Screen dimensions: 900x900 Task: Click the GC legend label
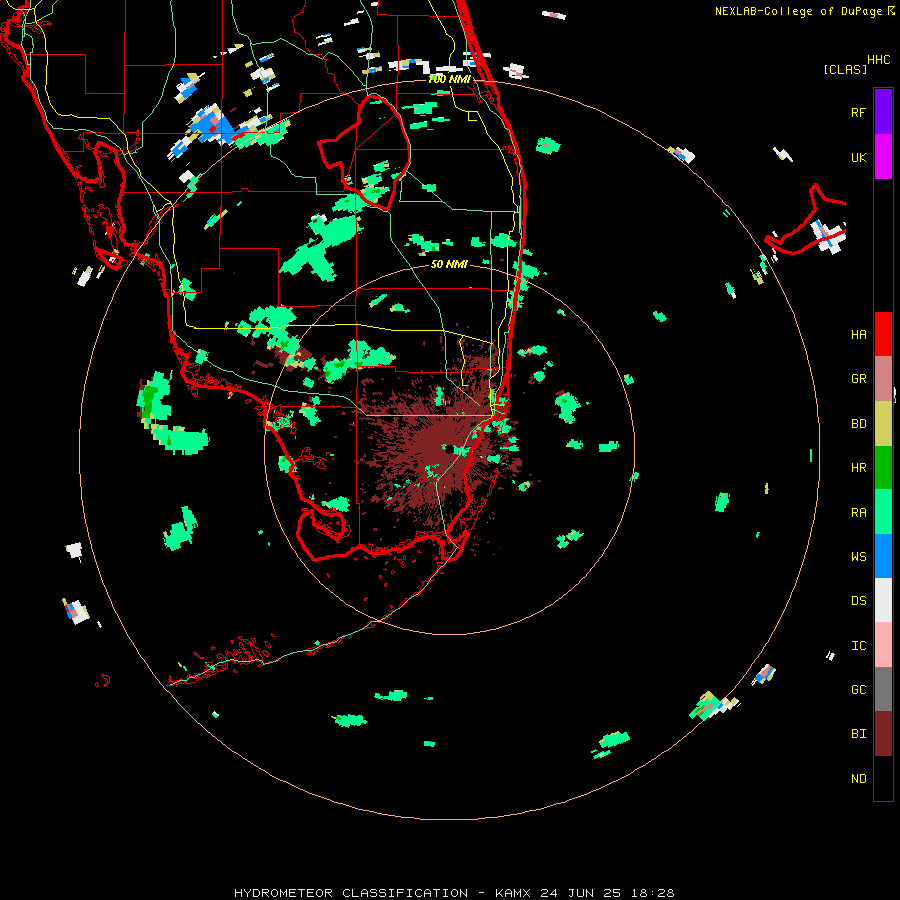[858, 690]
